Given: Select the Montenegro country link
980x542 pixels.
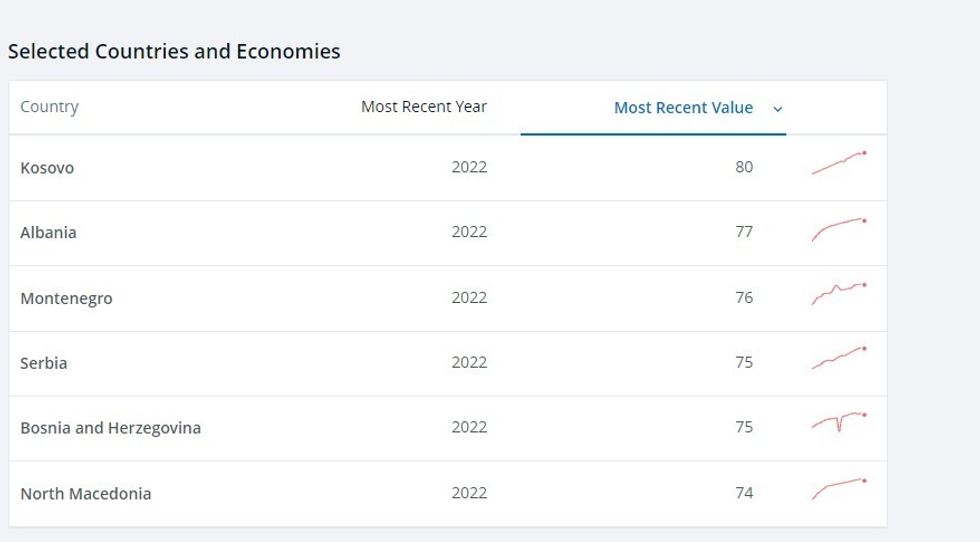Looking at the screenshot, I should click(66, 298).
